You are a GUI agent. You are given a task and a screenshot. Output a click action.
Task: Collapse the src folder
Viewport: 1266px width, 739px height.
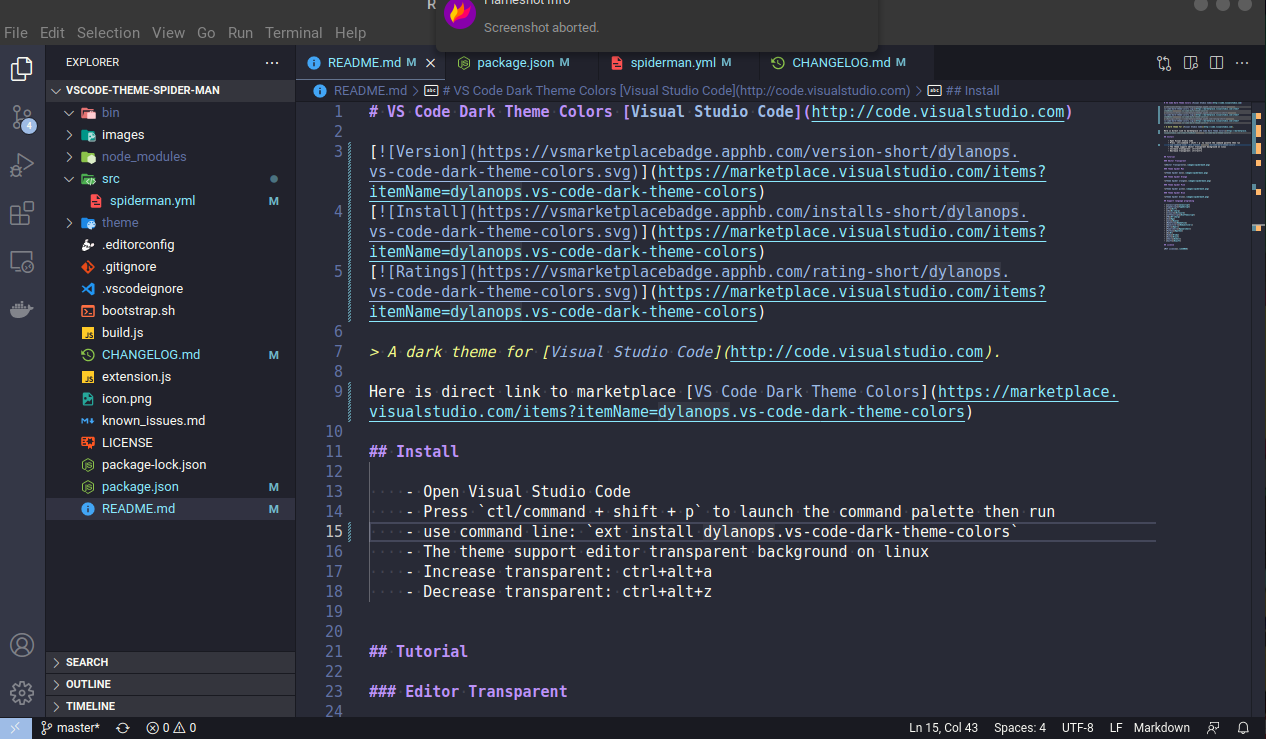click(x=170, y=179)
